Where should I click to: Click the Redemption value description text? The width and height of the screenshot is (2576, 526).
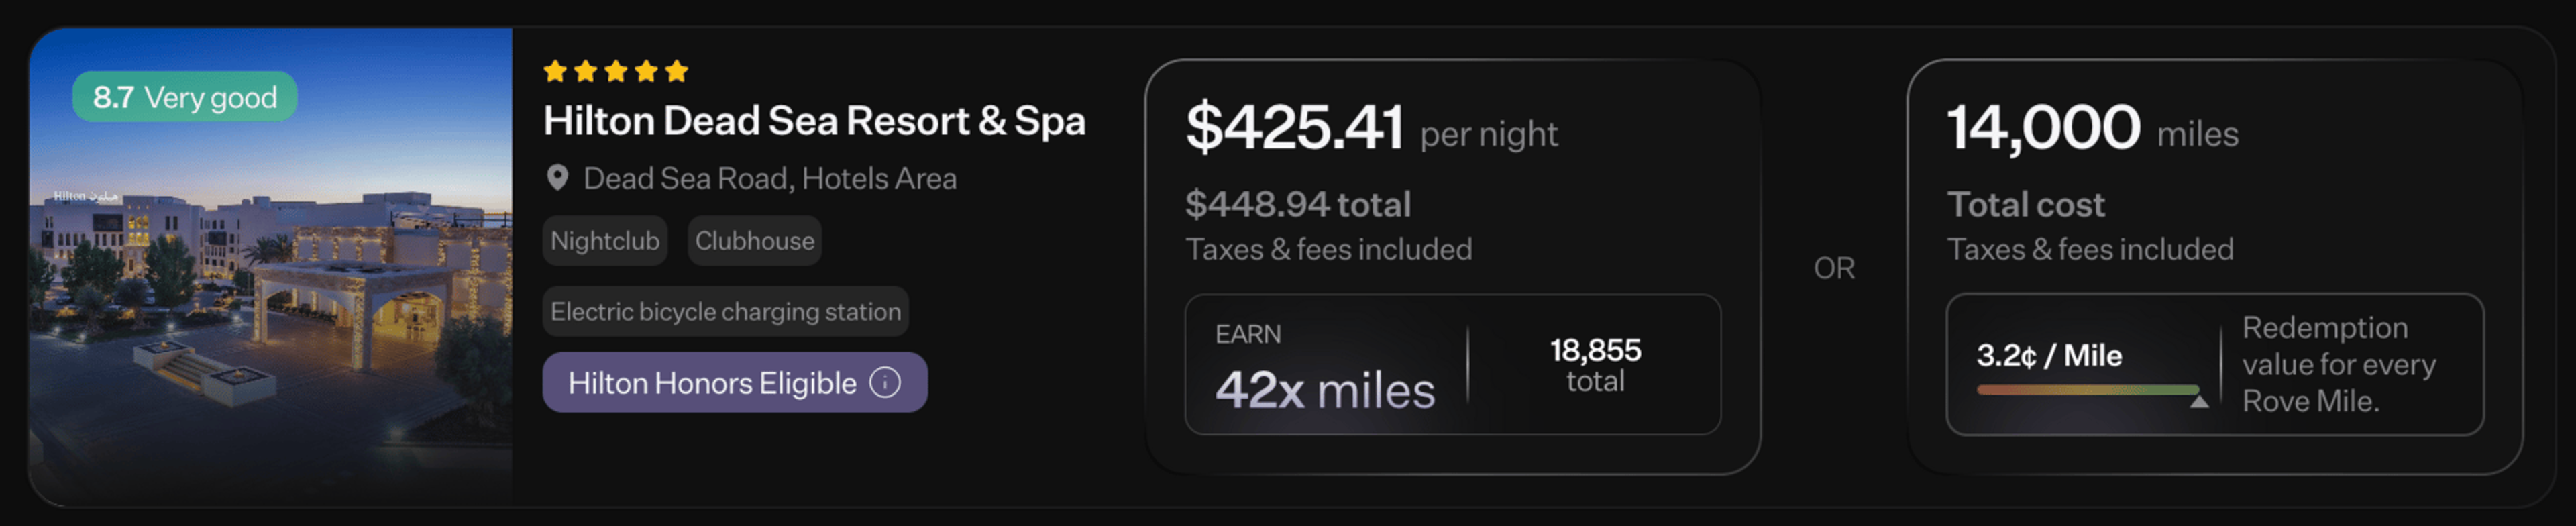[2338, 364]
